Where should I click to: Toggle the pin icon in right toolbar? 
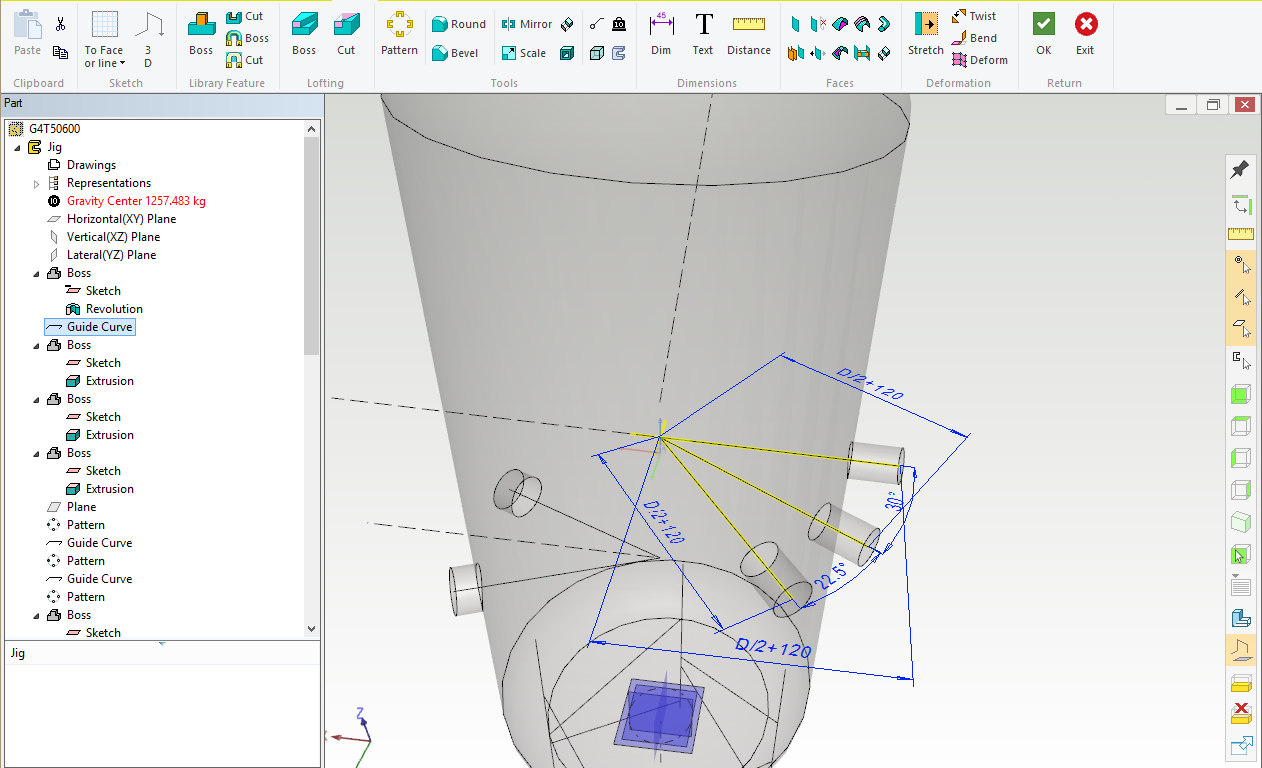pos(1240,169)
